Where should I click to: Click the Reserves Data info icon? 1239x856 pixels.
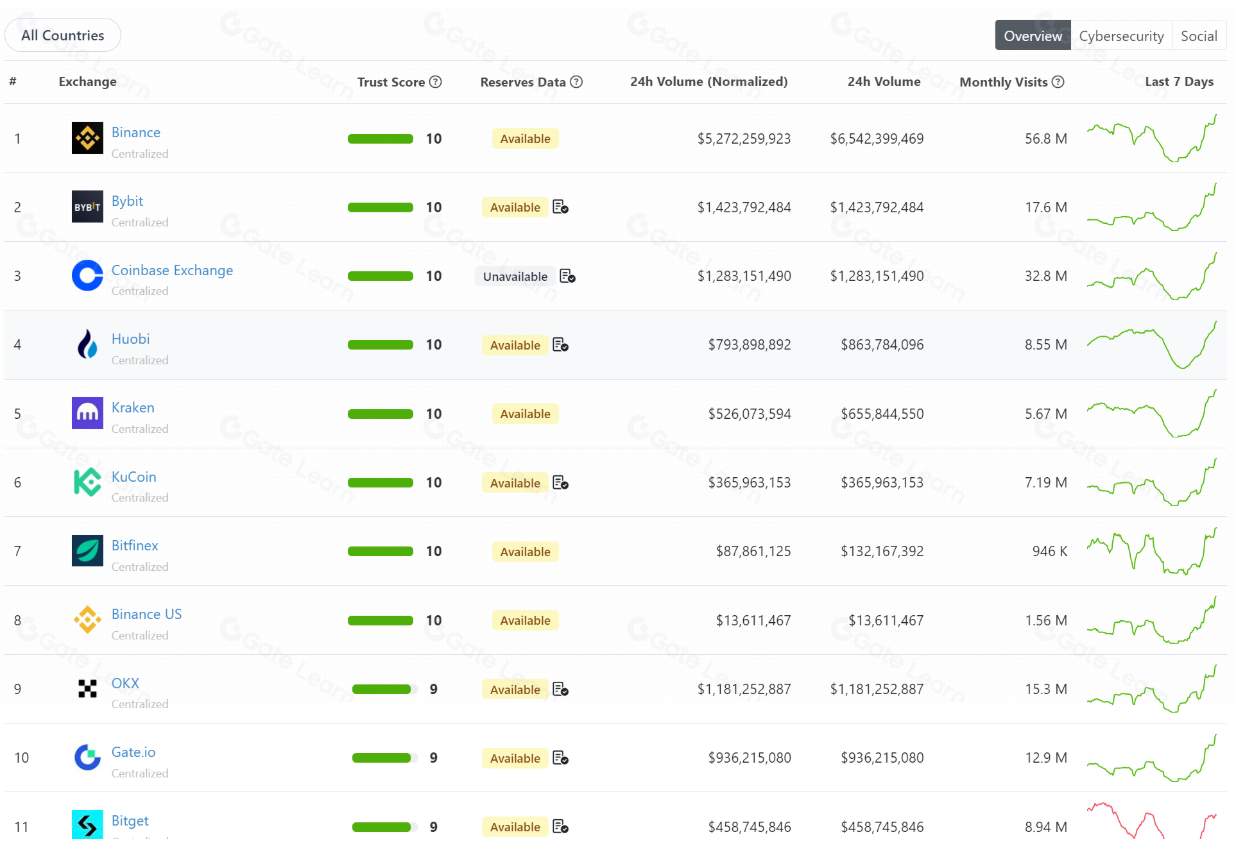(x=576, y=82)
